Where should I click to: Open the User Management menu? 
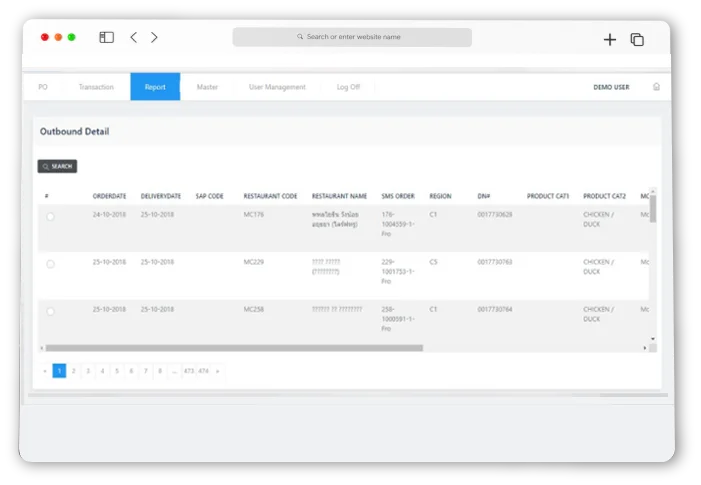click(277, 87)
